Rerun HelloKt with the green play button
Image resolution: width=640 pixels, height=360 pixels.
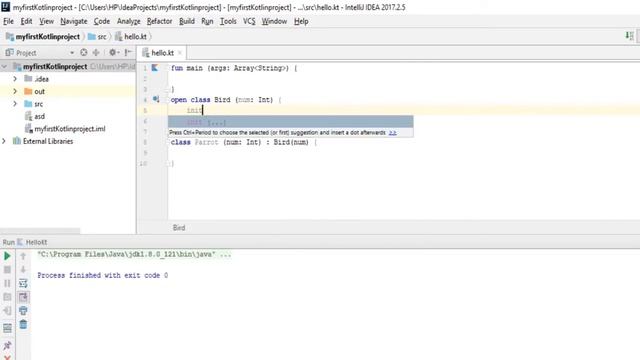(7, 256)
